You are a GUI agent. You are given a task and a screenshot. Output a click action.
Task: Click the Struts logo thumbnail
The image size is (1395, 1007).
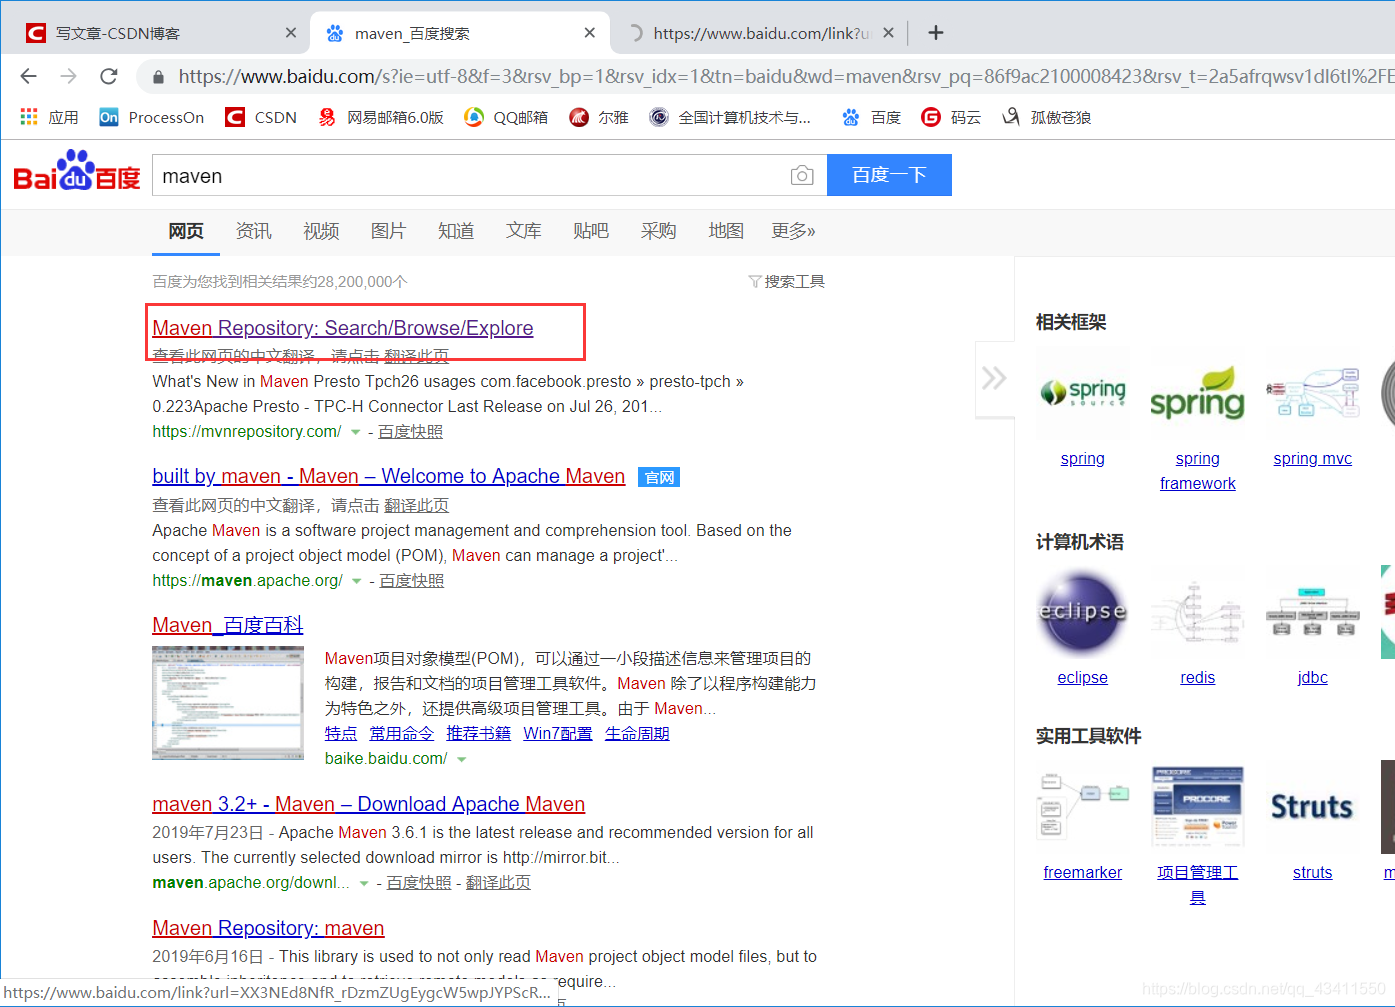click(x=1312, y=807)
